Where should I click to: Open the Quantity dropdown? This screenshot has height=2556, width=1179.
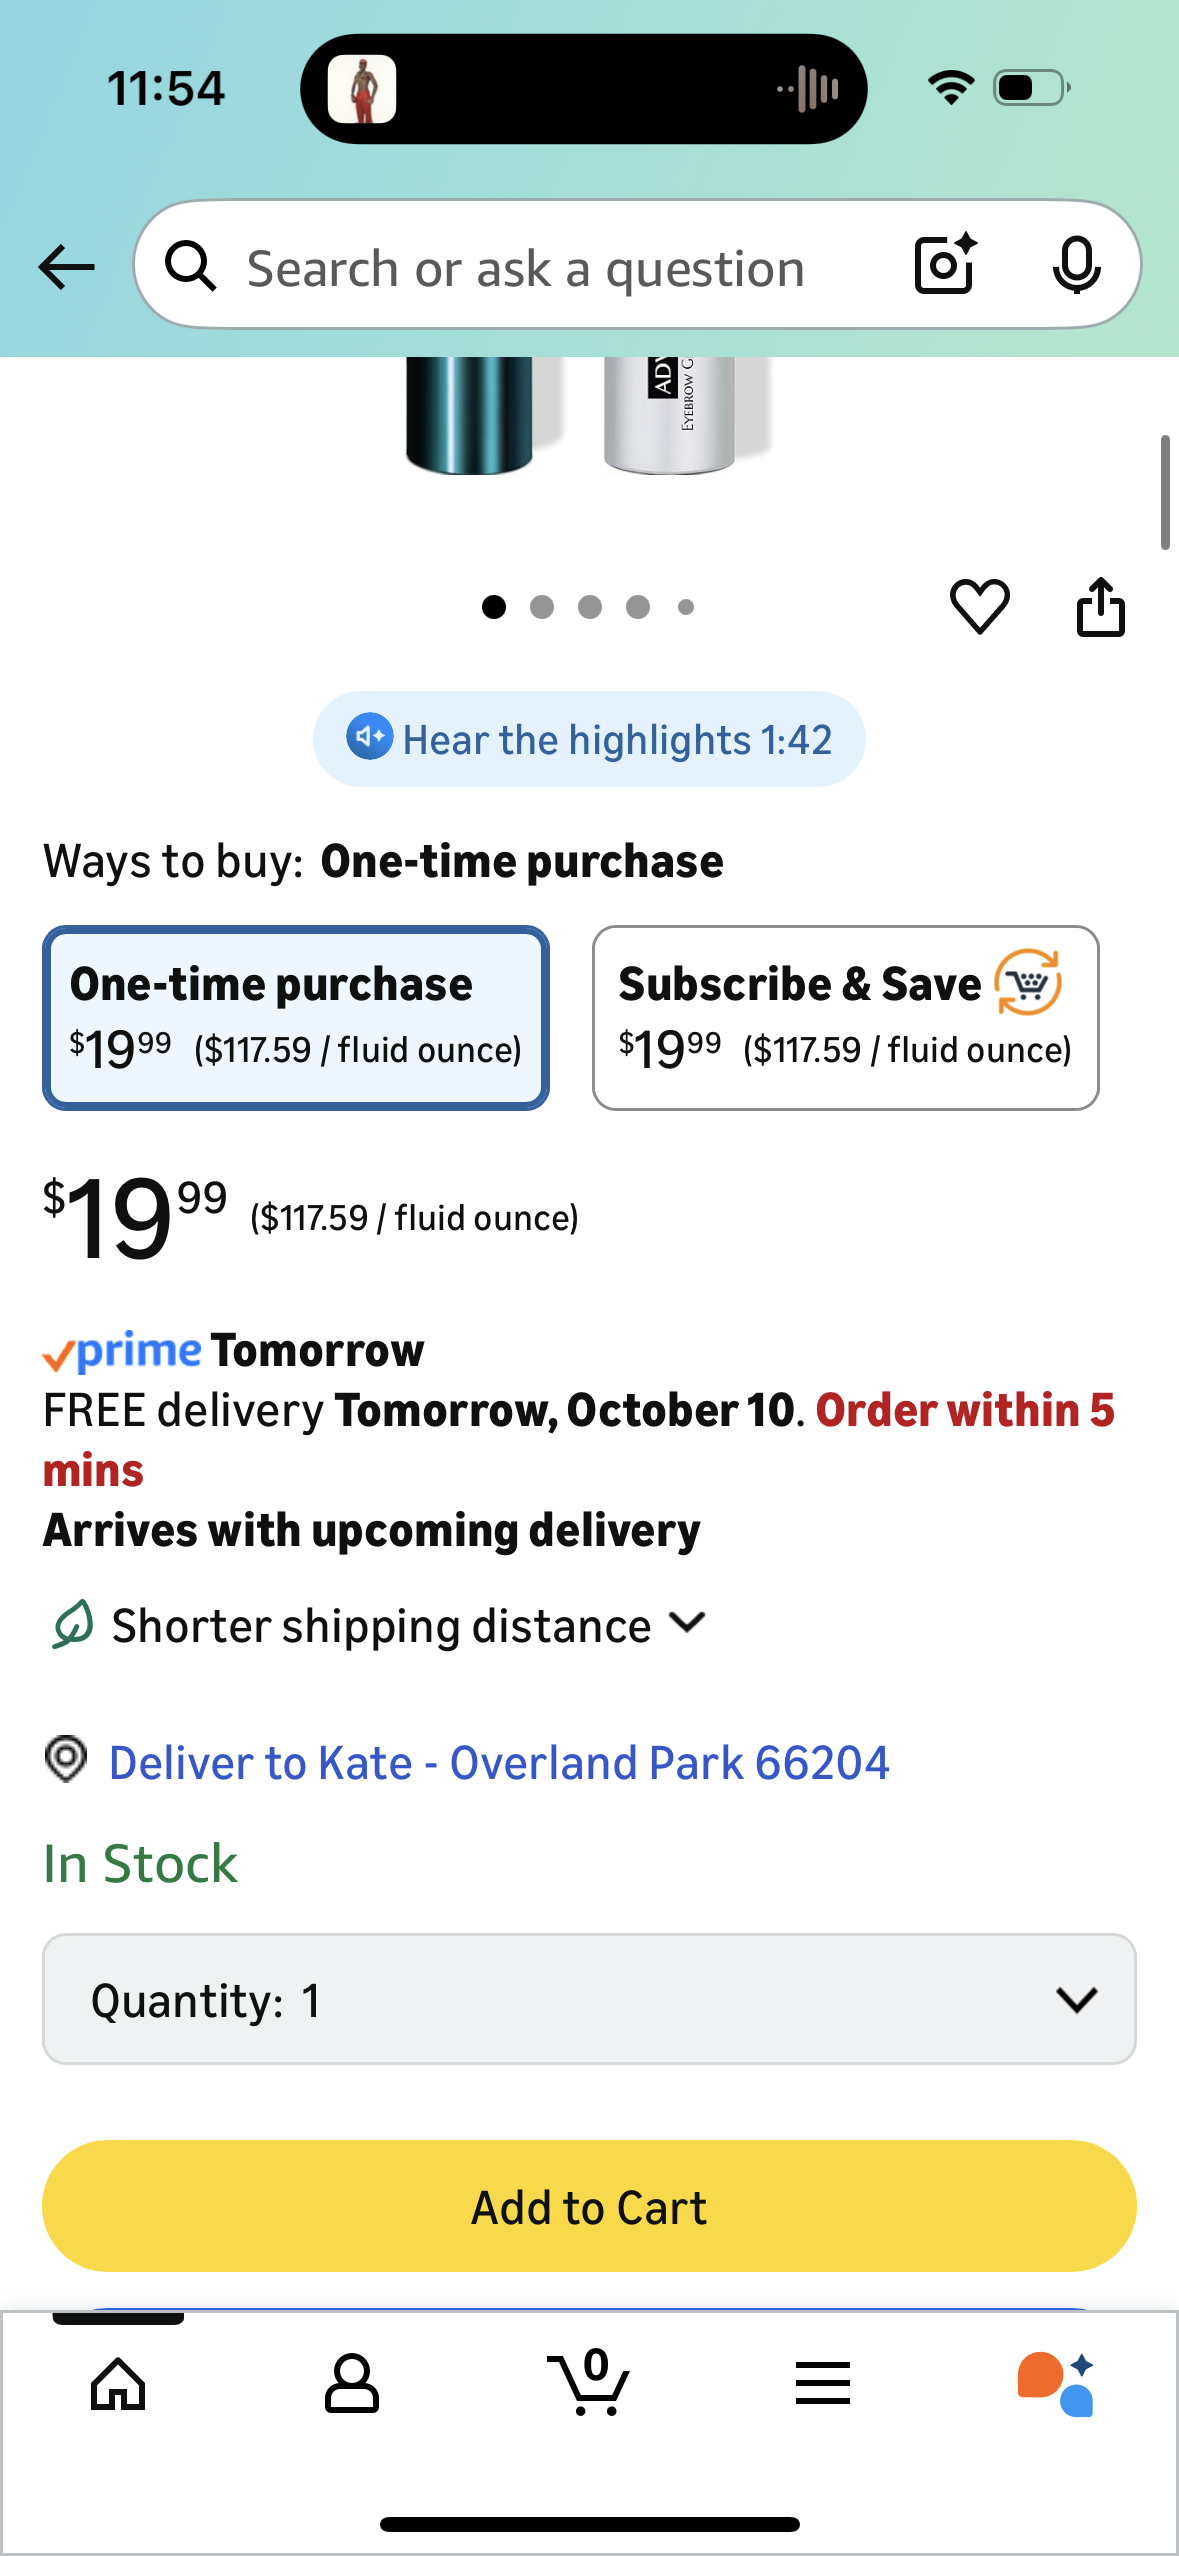point(589,1999)
